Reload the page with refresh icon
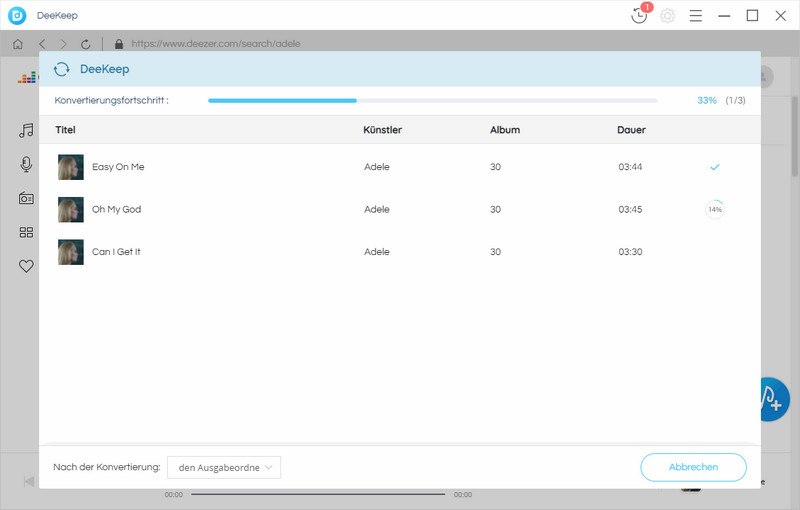The height and width of the screenshot is (510, 800). [x=86, y=44]
